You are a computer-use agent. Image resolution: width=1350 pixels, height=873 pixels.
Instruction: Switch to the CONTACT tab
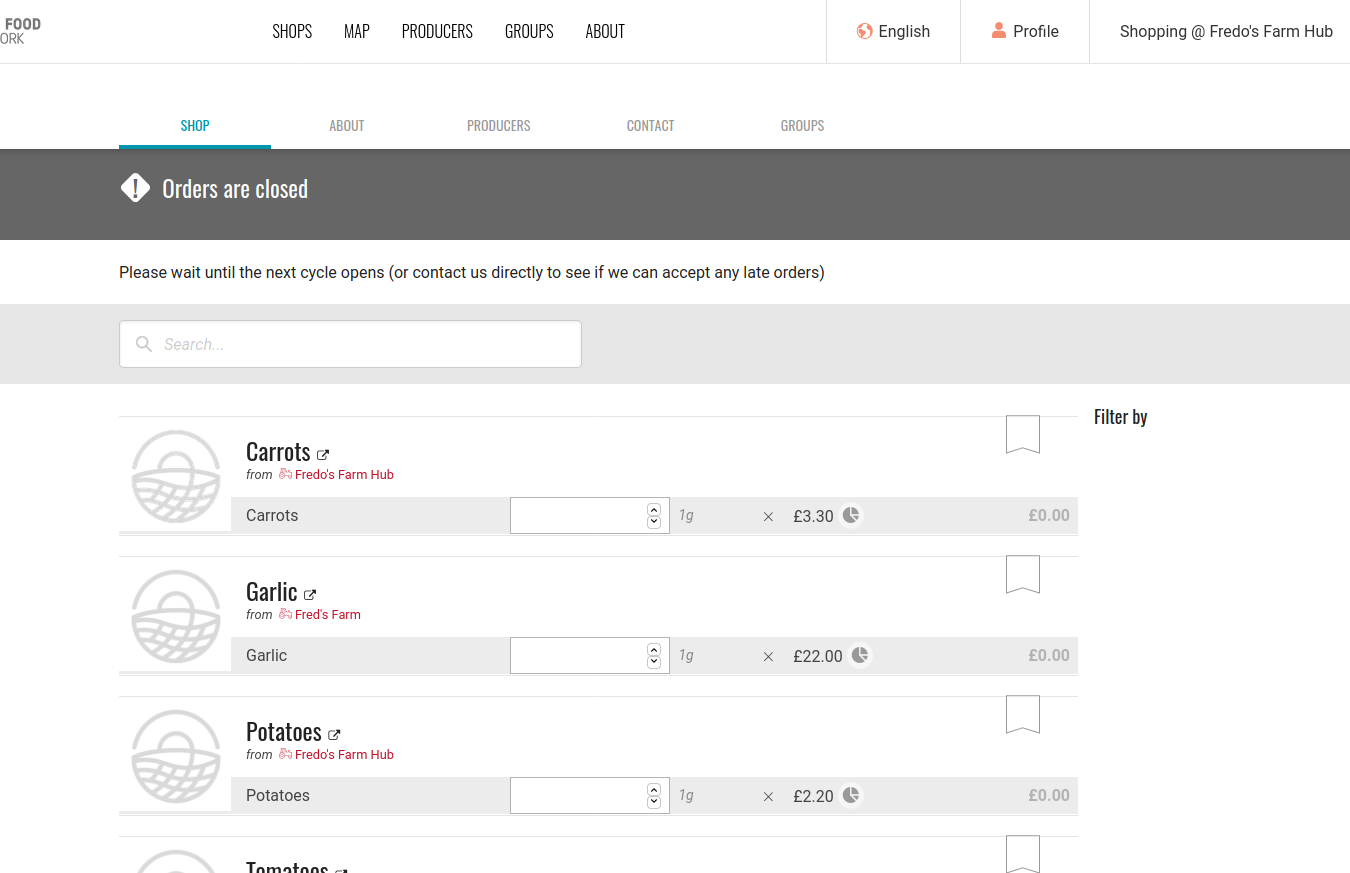pyautogui.click(x=651, y=126)
